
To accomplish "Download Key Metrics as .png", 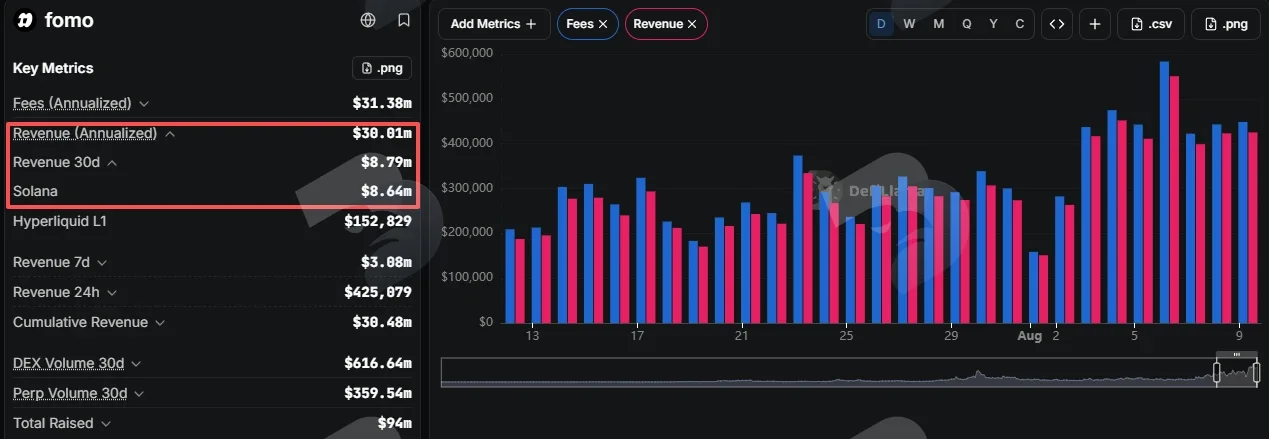I will 382,68.
